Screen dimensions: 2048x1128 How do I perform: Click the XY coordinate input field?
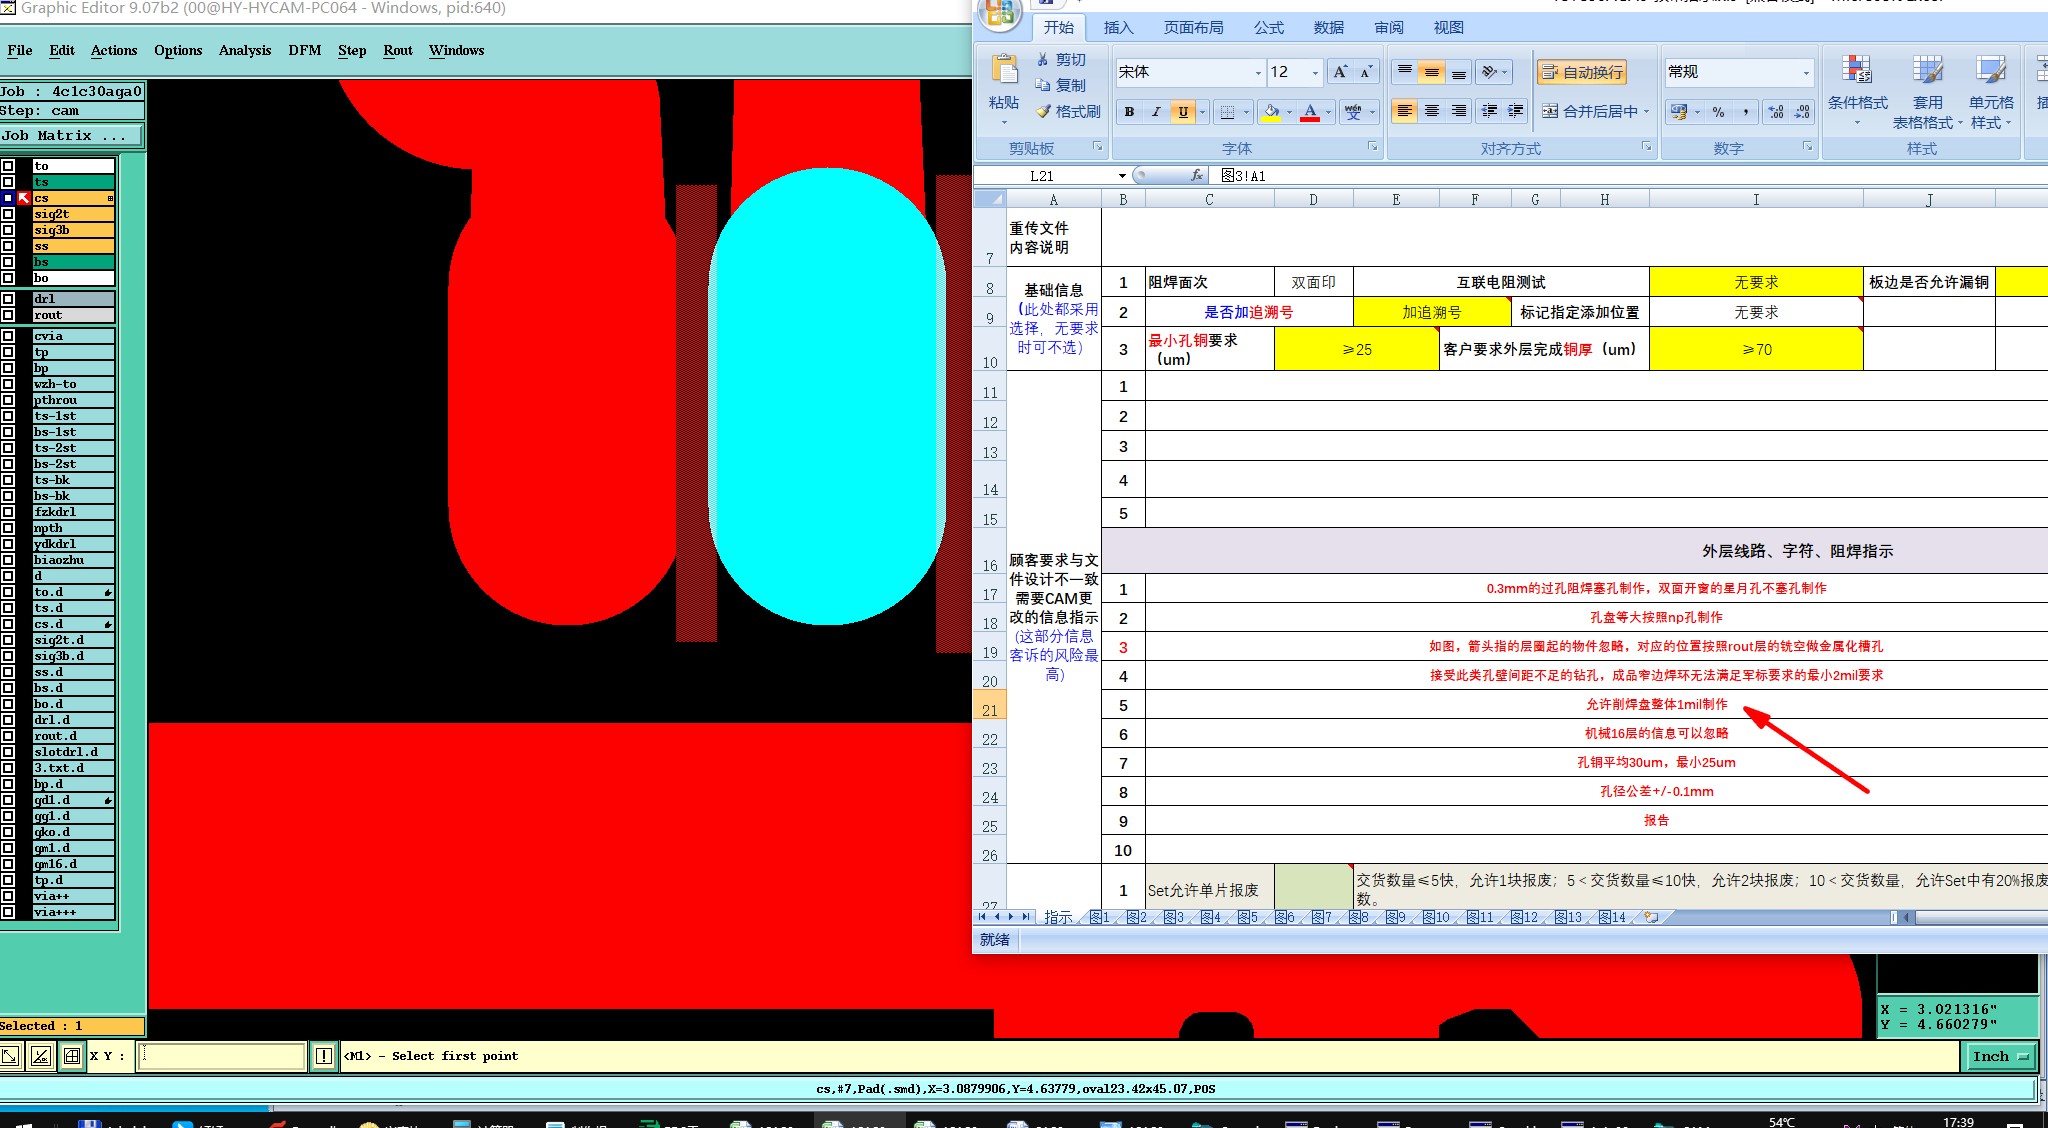point(221,1056)
